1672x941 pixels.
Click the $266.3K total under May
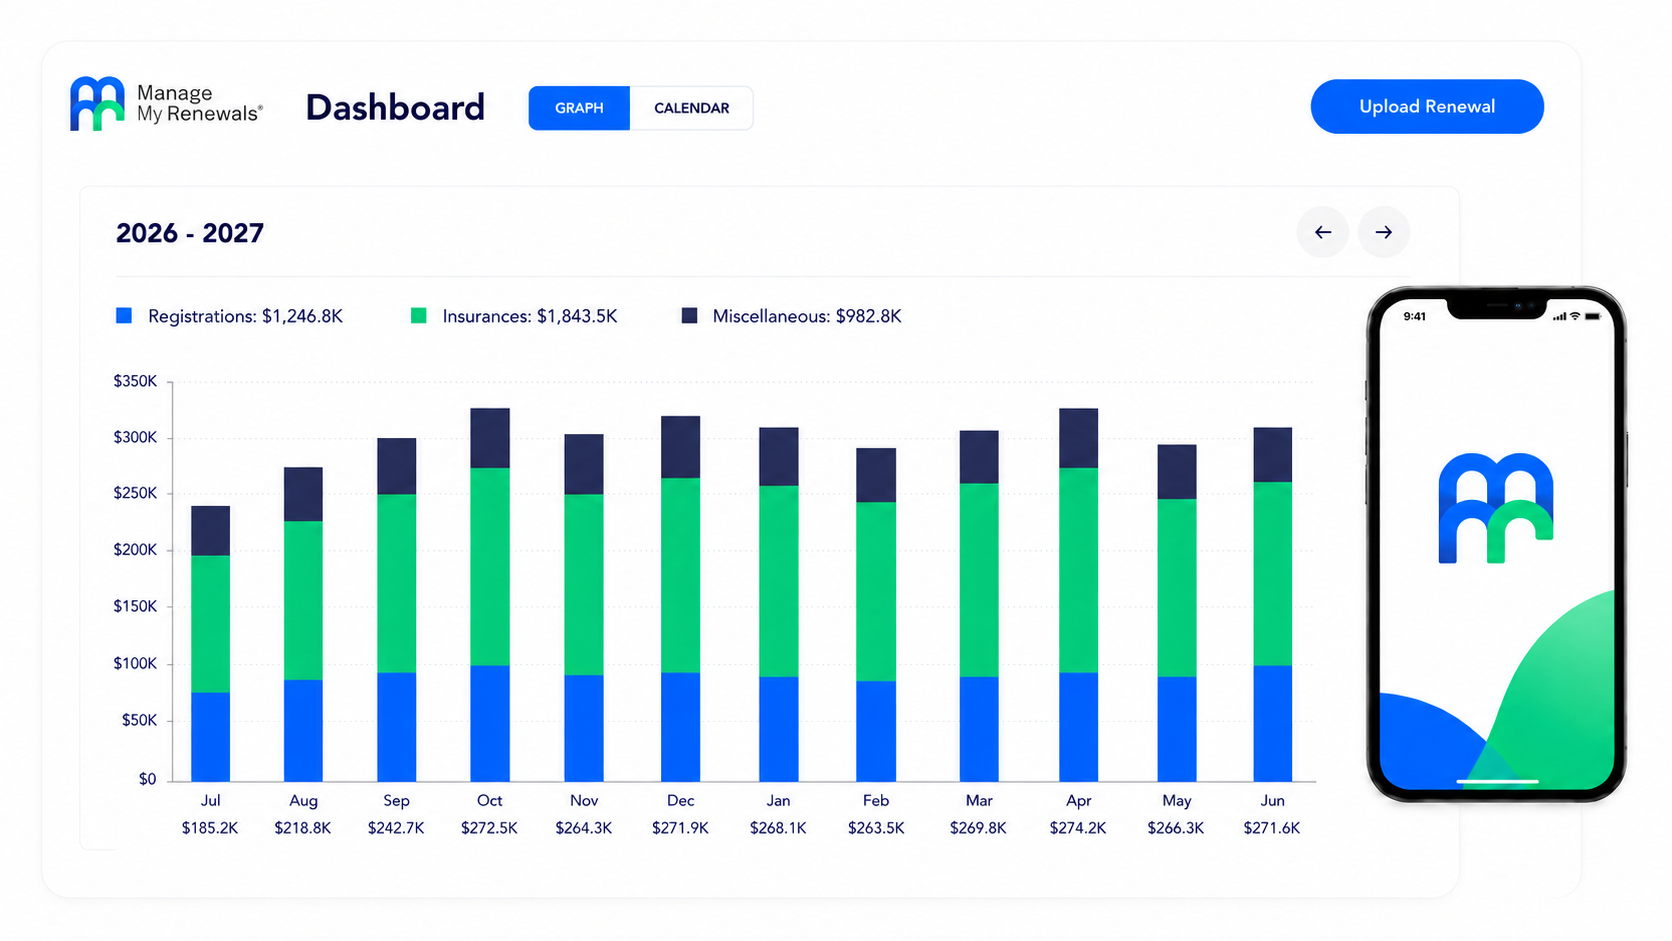click(1176, 828)
